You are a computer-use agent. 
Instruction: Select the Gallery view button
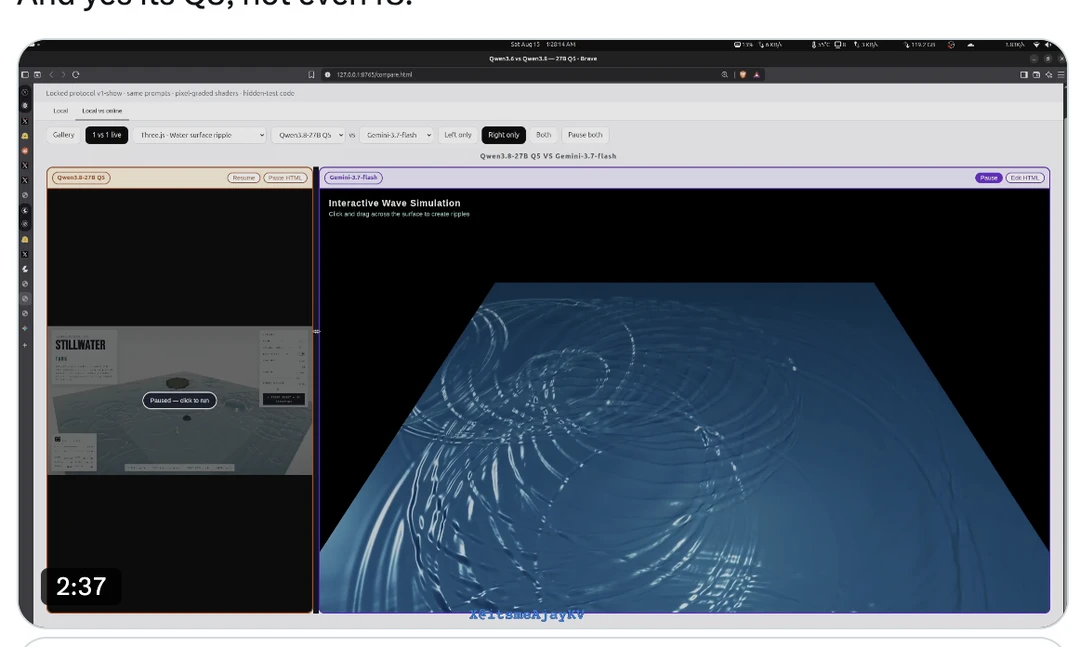tap(63, 135)
